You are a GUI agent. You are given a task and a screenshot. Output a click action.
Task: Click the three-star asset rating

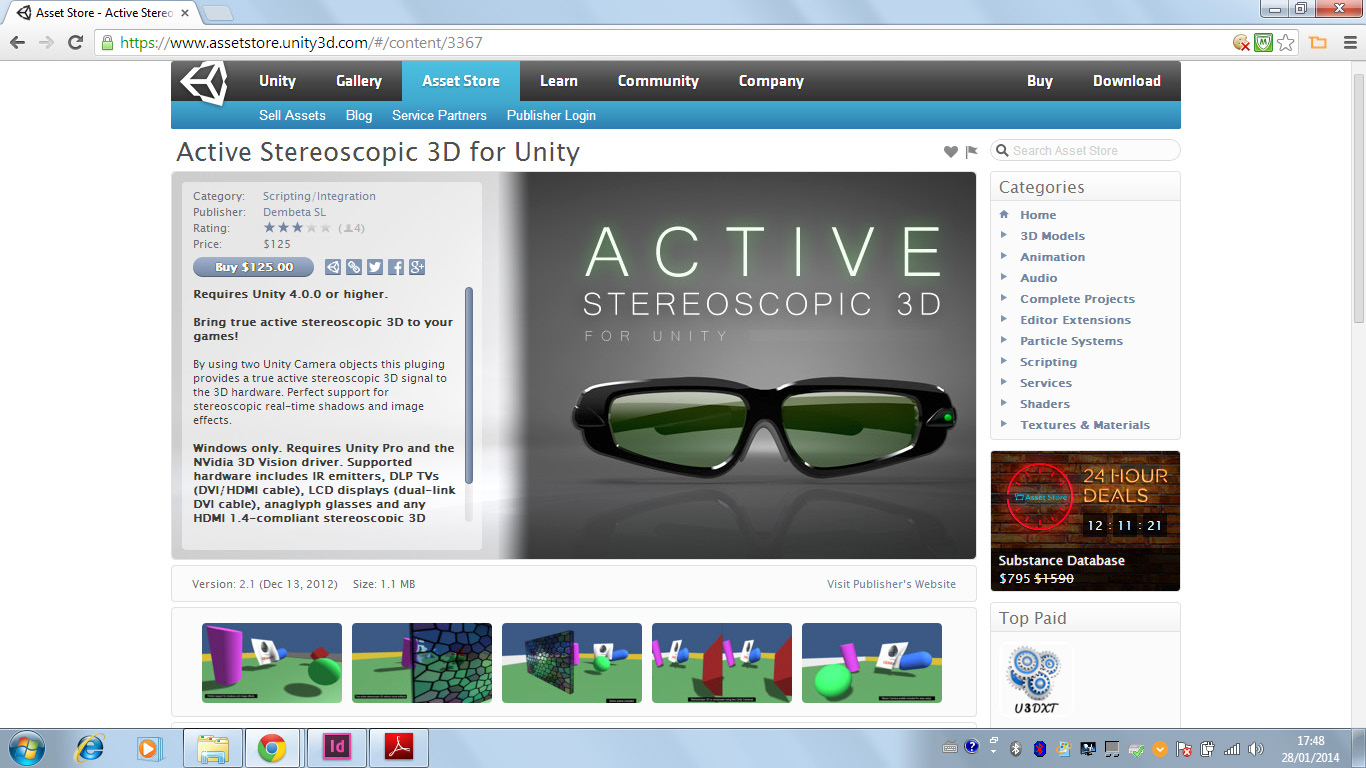coord(297,228)
